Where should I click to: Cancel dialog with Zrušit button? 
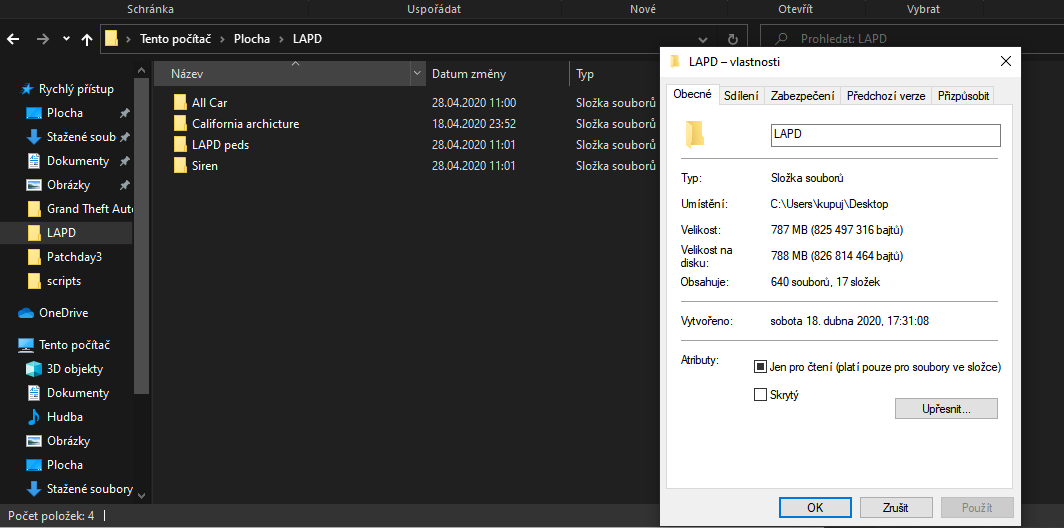tap(896, 508)
